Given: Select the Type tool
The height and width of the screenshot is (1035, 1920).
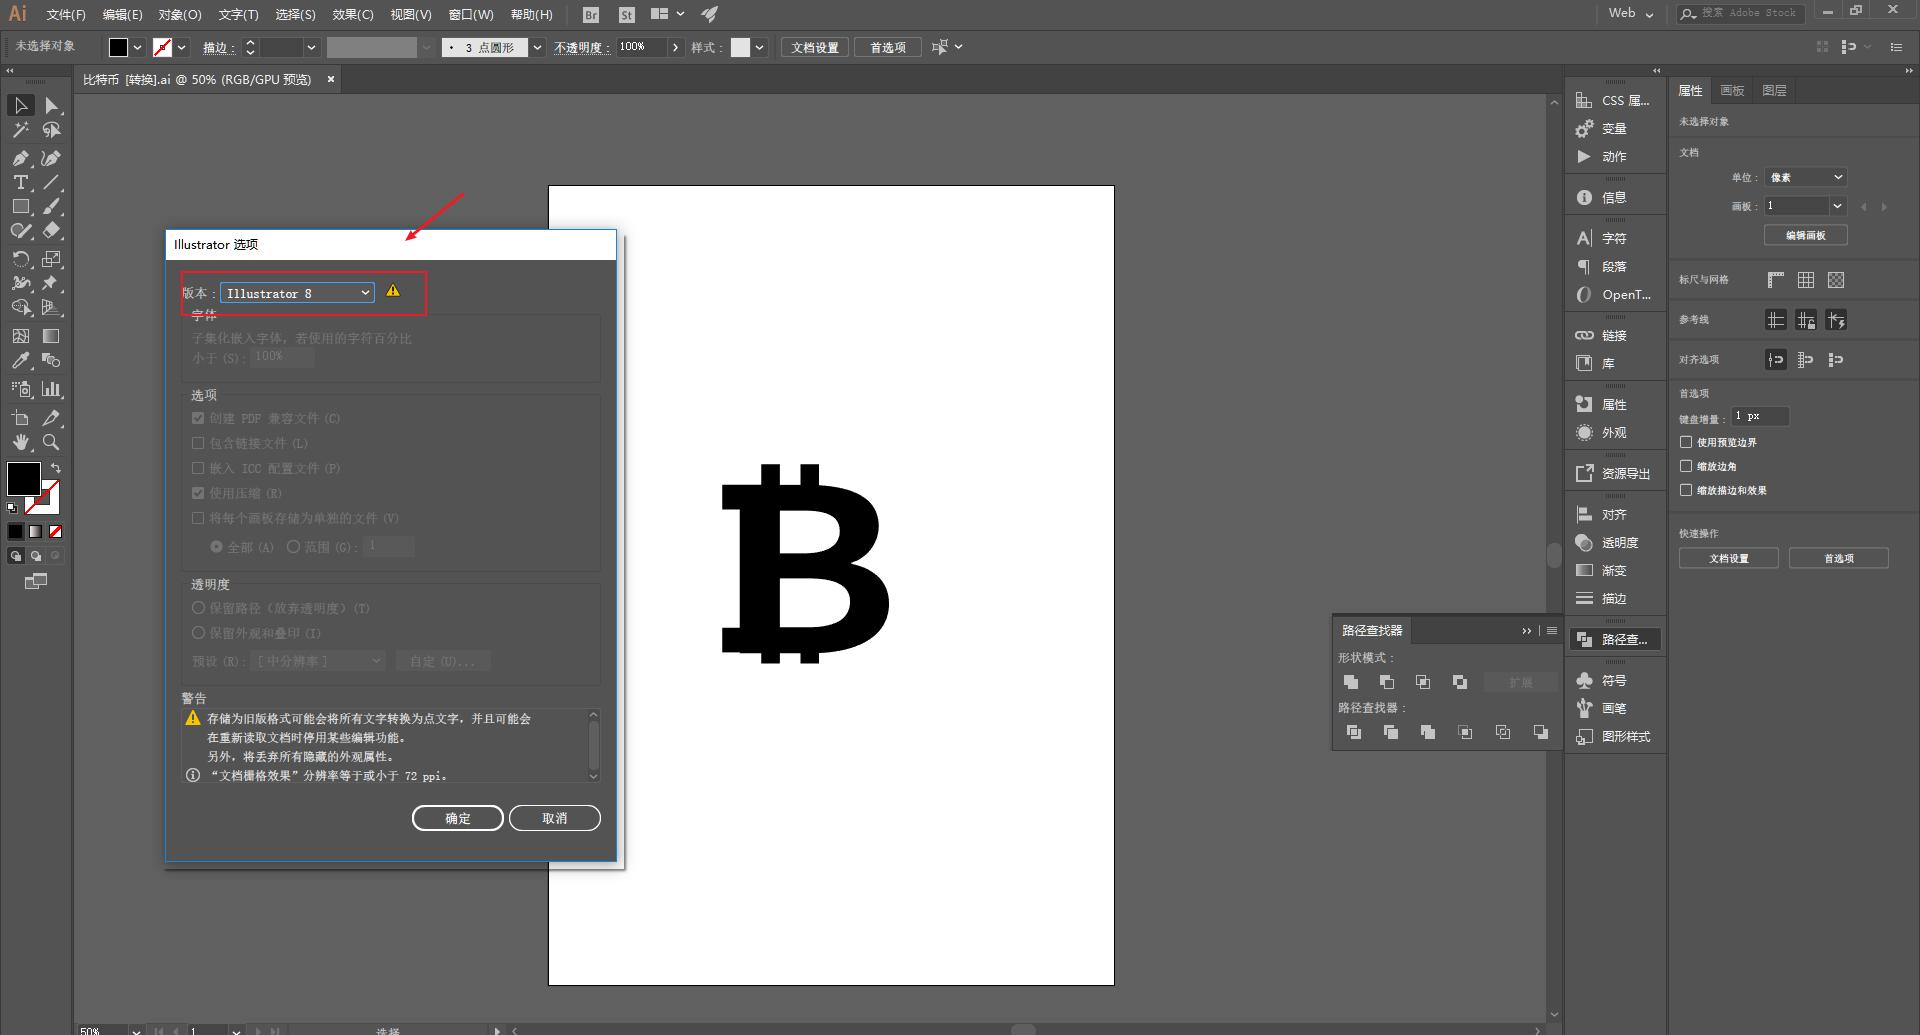Looking at the screenshot, I should (x=20, y=182).
